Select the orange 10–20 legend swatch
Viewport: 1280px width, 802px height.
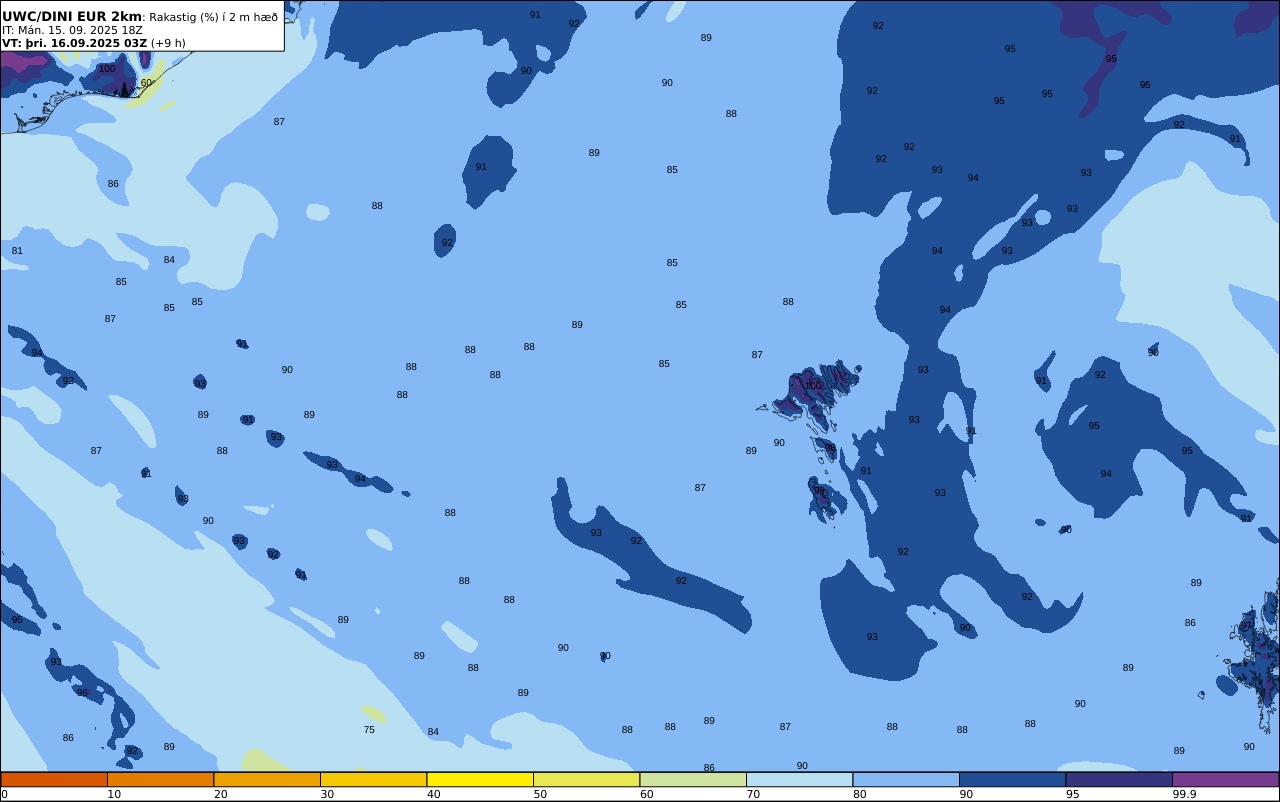pyautogui.click(x=160, y=779)
